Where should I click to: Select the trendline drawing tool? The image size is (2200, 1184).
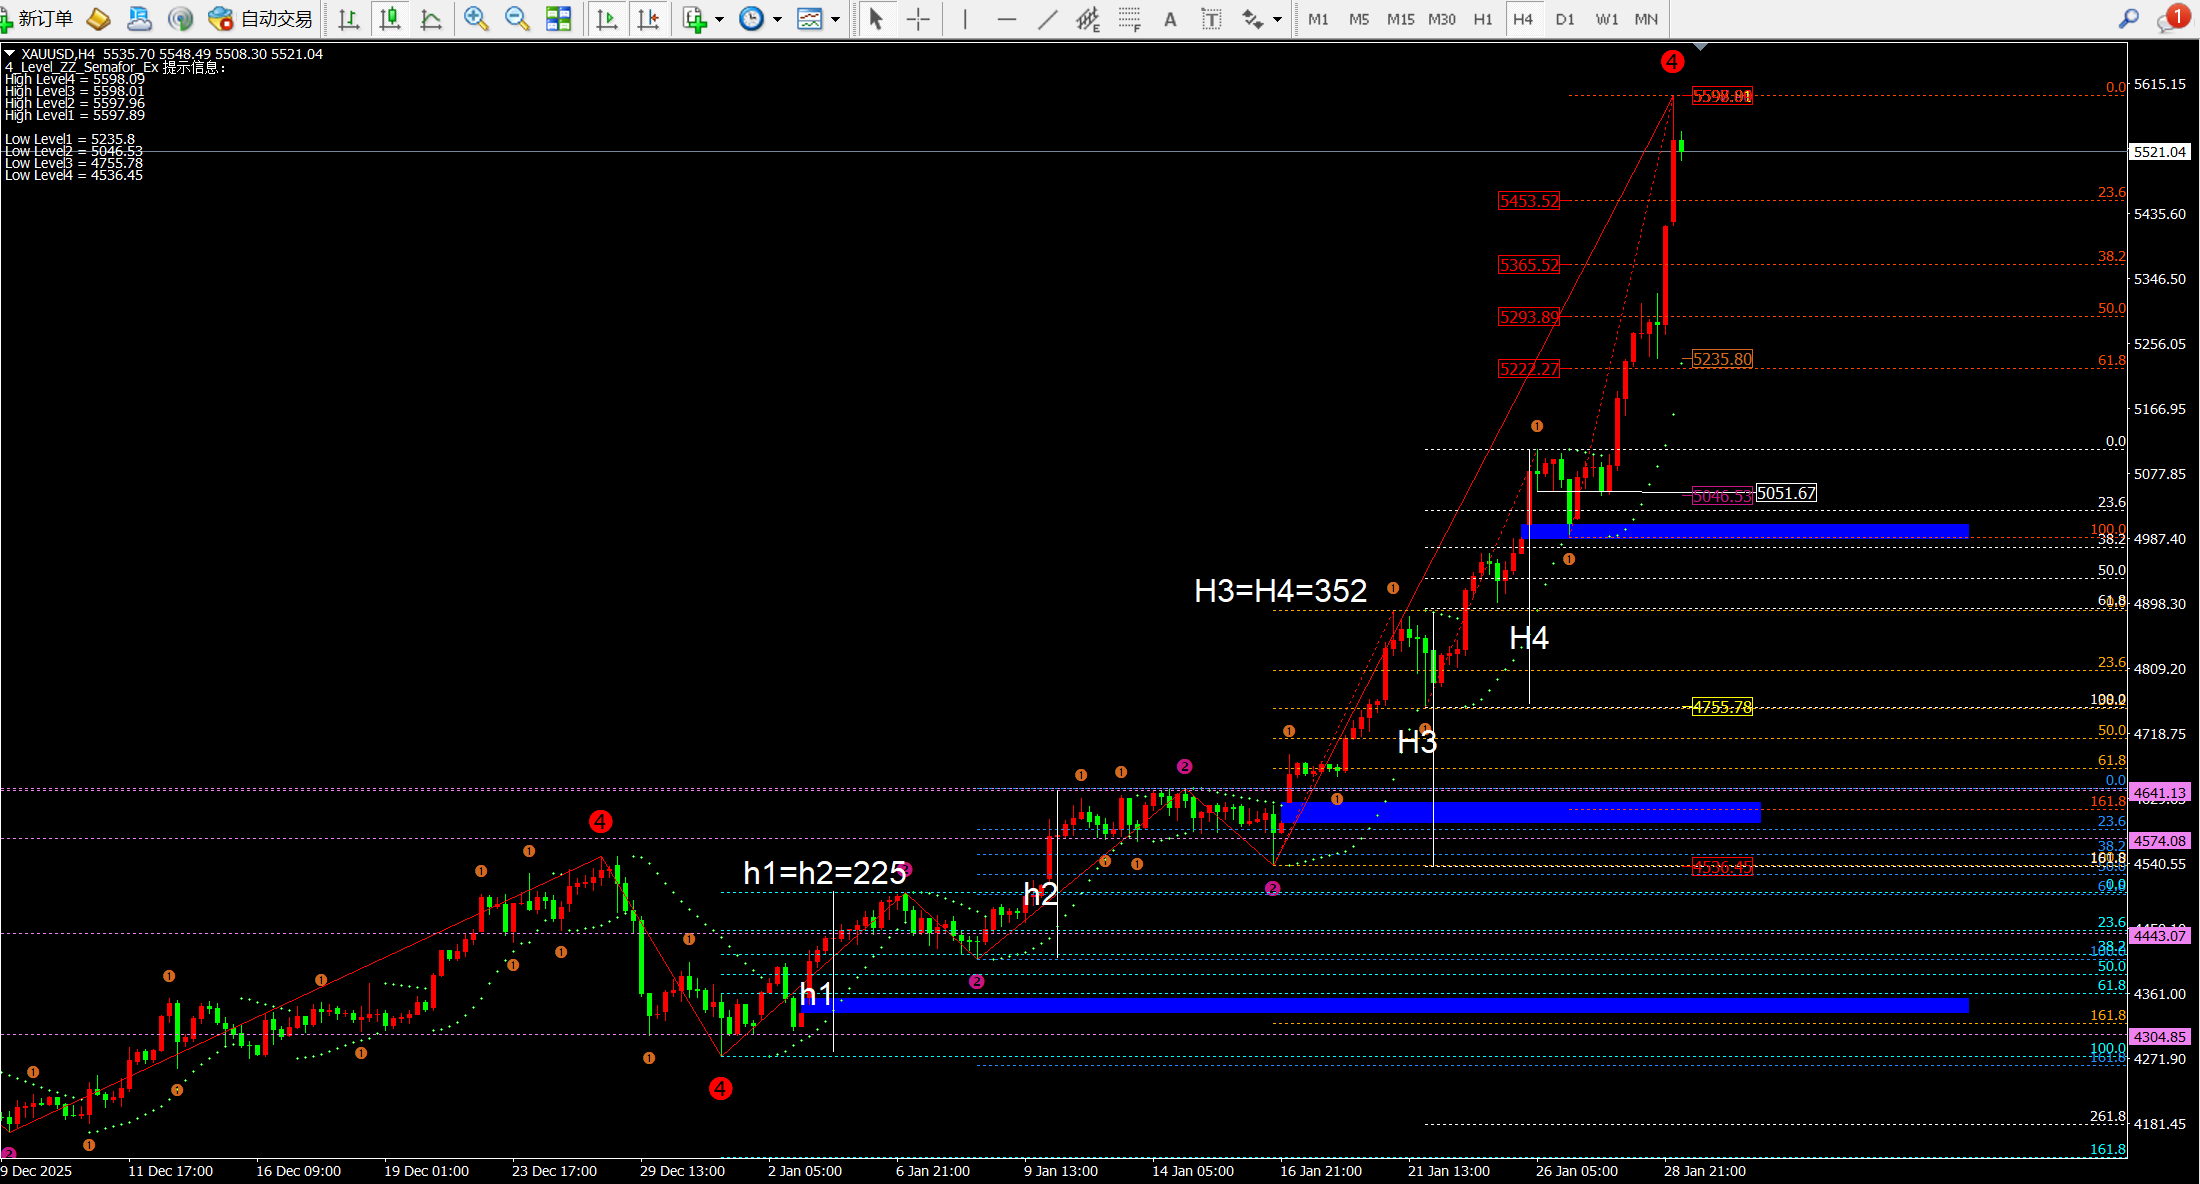pos(1048,19)
